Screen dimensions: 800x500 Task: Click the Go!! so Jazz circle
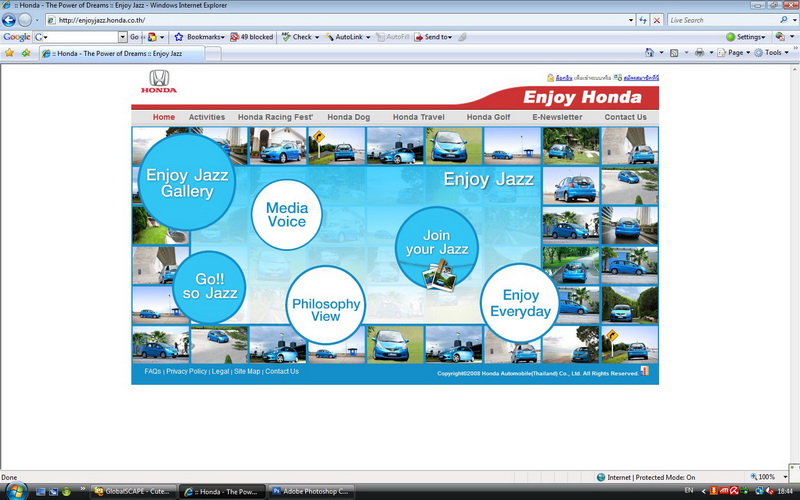[x=209, y=287]
